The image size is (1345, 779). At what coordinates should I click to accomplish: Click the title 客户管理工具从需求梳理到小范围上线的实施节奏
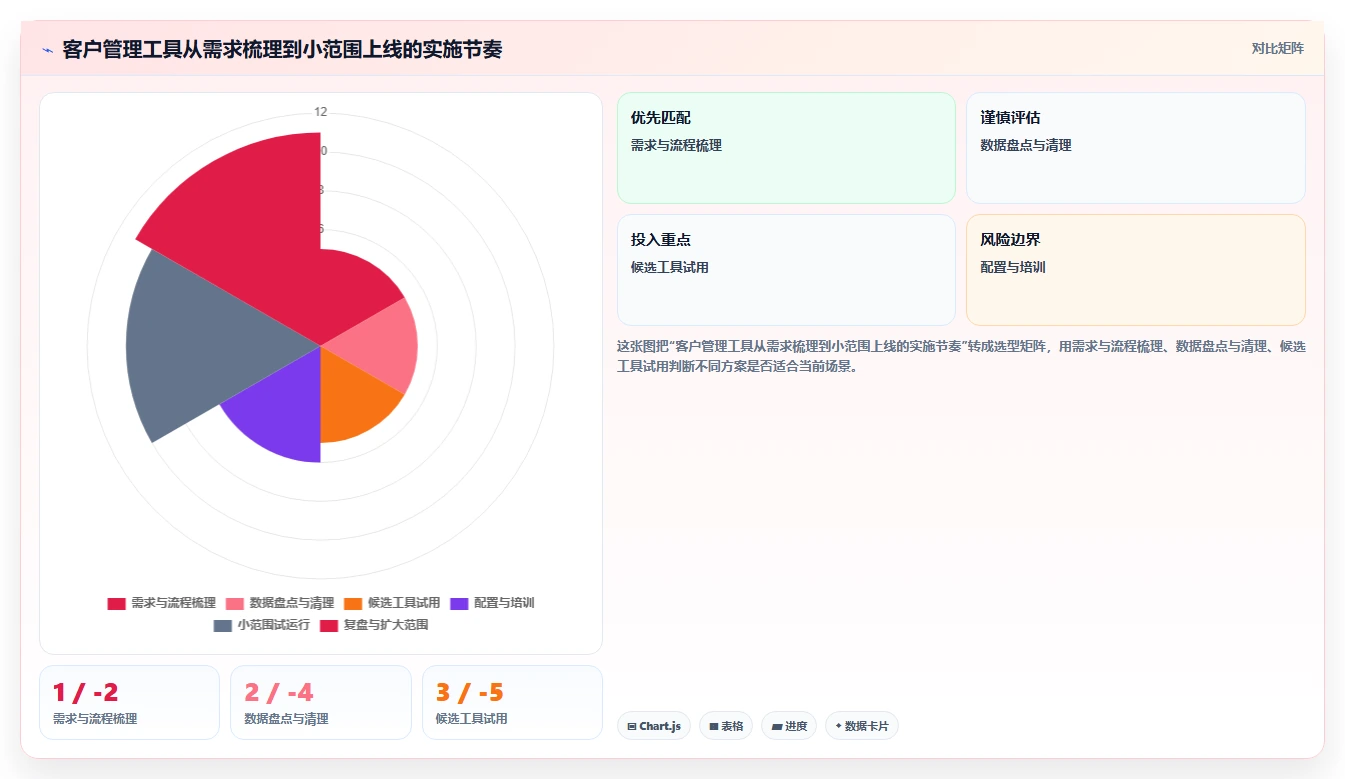[x=282, y=49]
